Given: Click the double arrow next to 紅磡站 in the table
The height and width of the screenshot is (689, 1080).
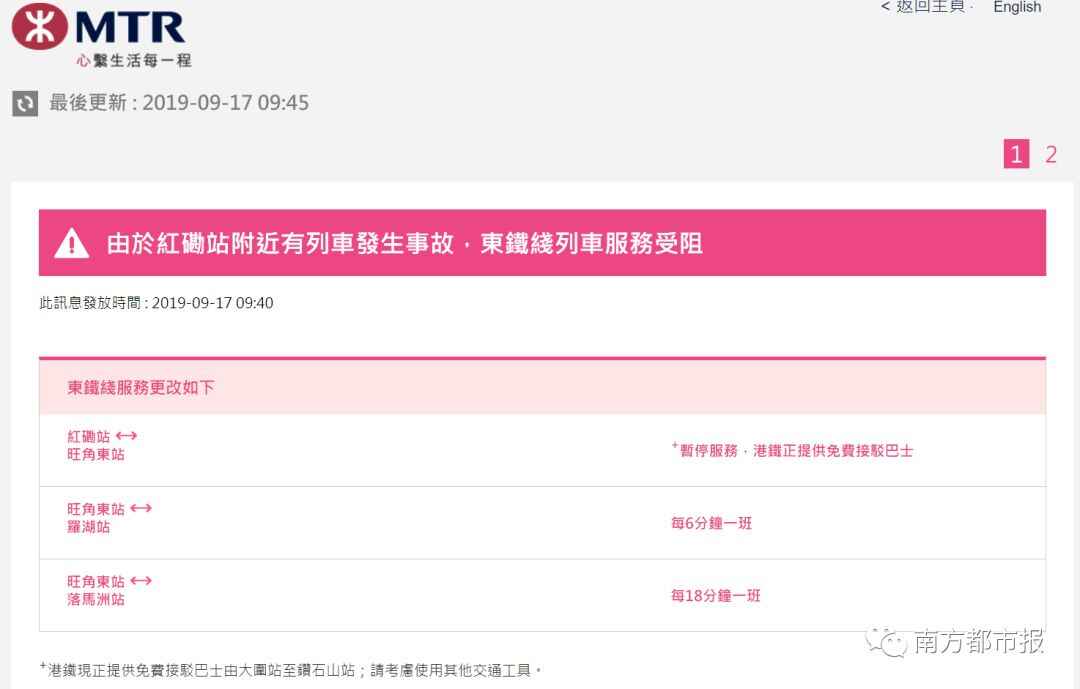Looking at the screenshot, I should tap(126, 436).
